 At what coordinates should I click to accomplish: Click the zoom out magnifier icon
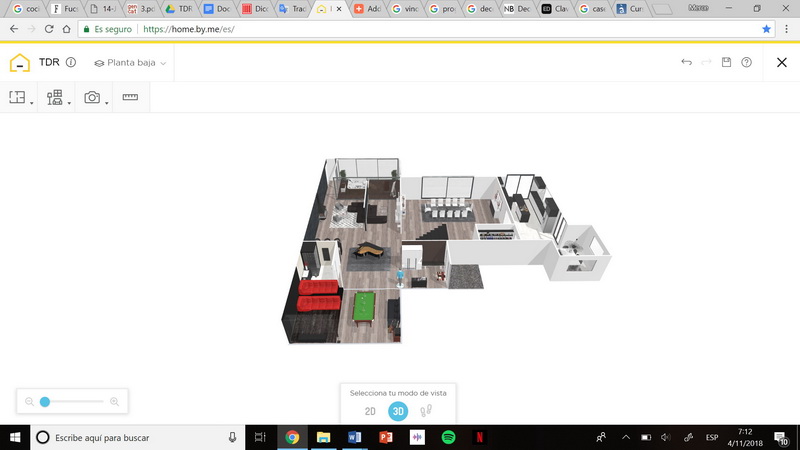pos(29,402)
